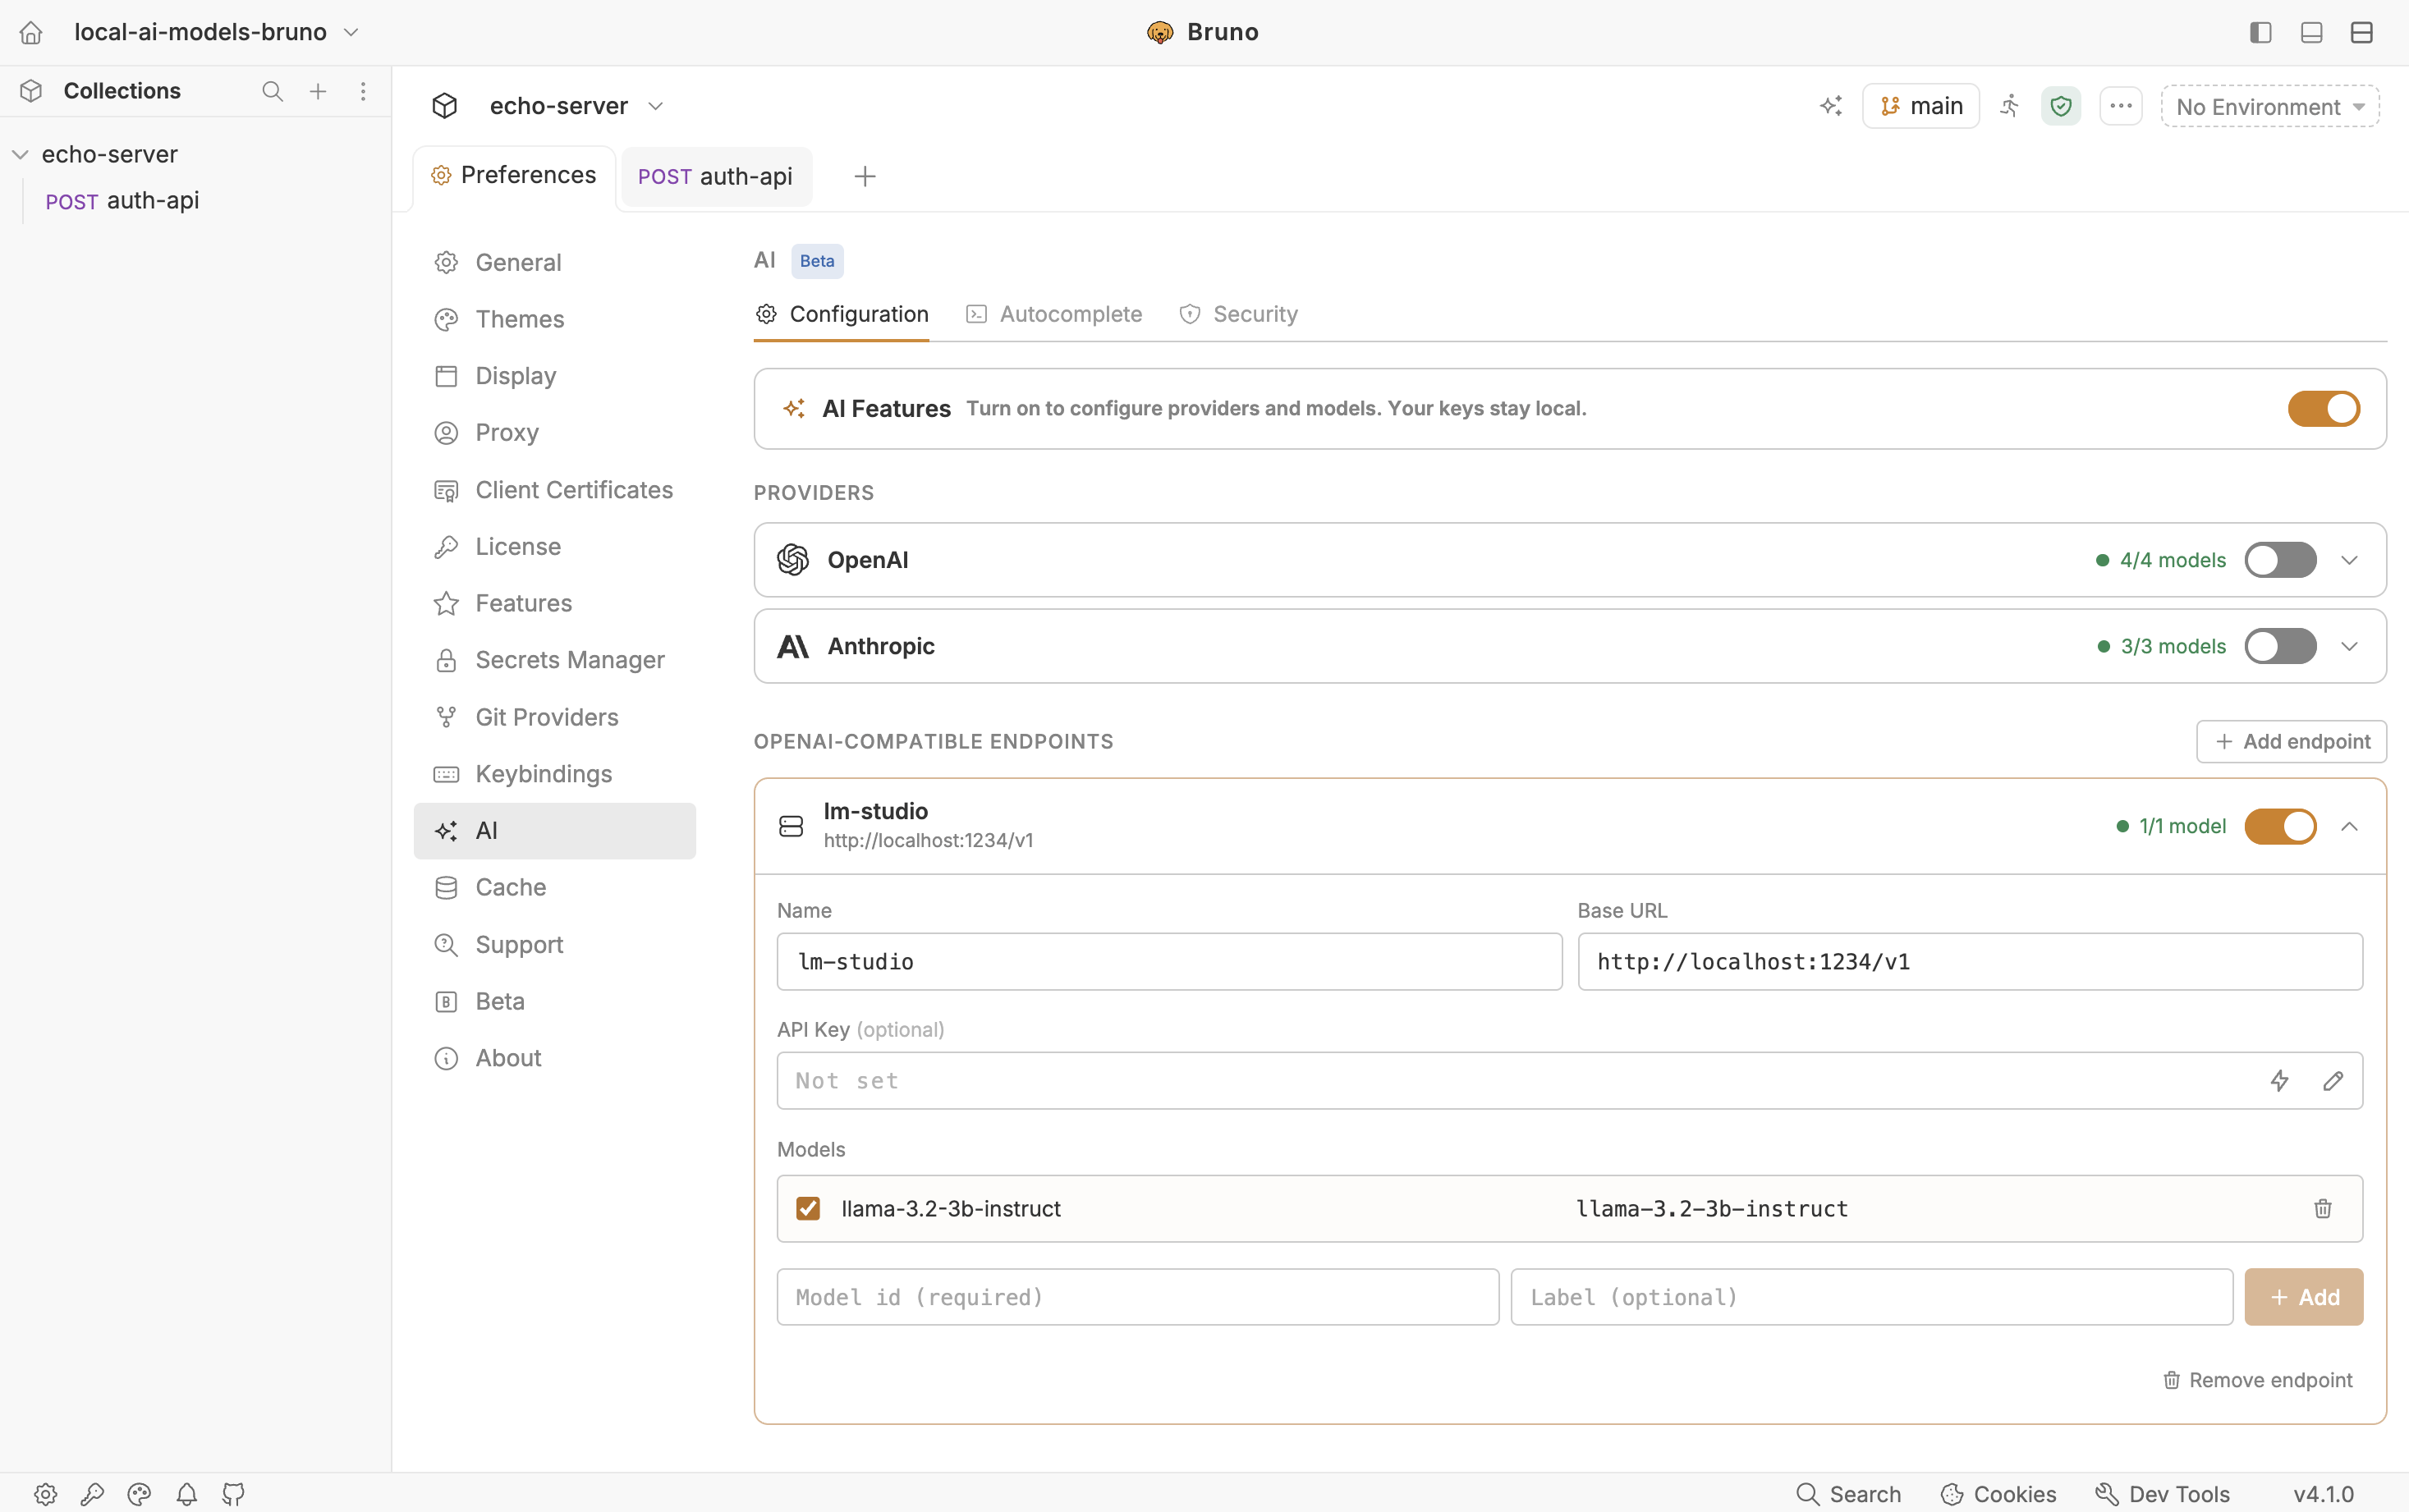Open a new request tab
Viewport: 2409px width, 1512px height.
(865, 177)
